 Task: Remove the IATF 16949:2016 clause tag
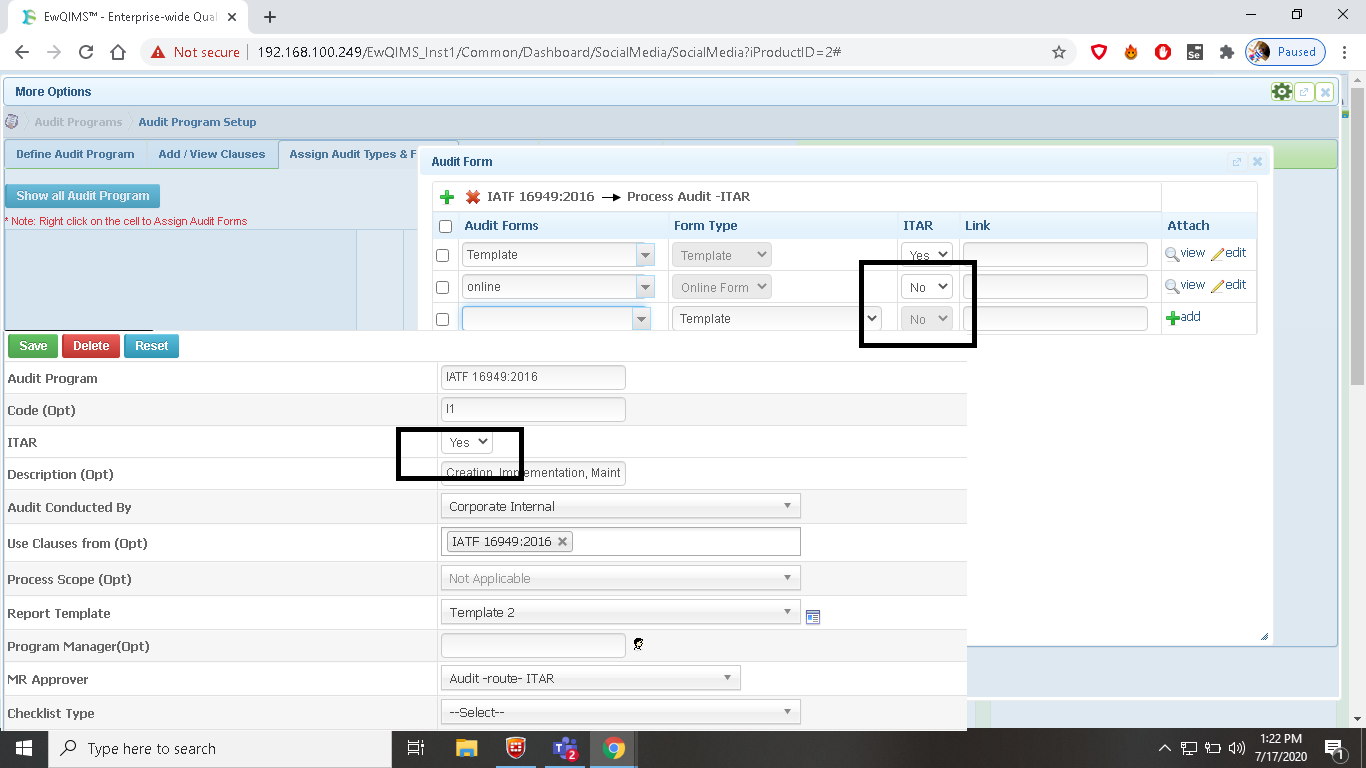pos(563,541)
